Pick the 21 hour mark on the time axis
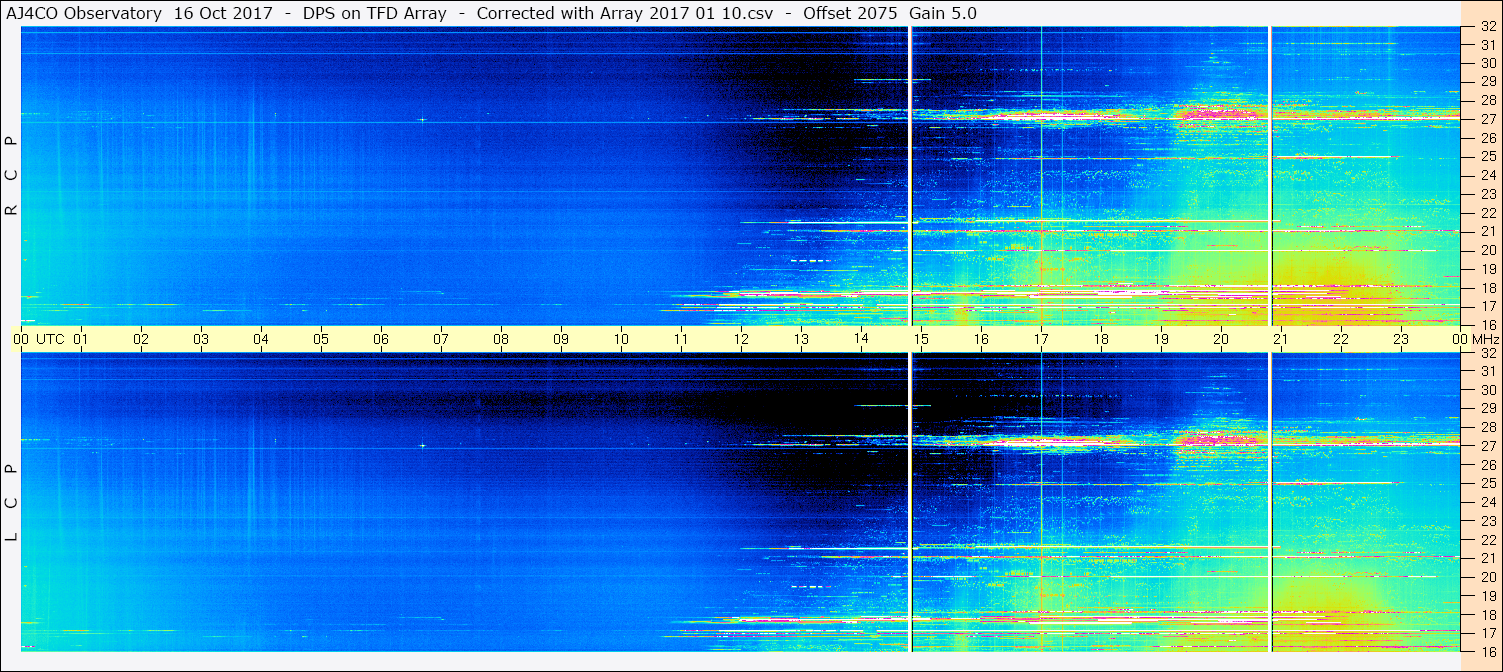The image size is (1503, 672). click(x=1281, y=339)
